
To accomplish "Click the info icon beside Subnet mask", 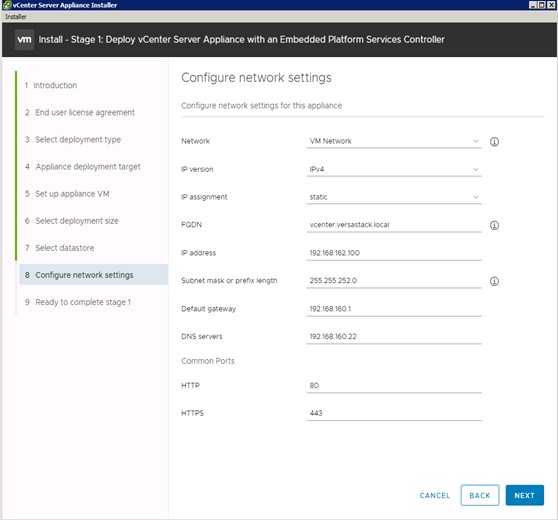I will point(494,281).
